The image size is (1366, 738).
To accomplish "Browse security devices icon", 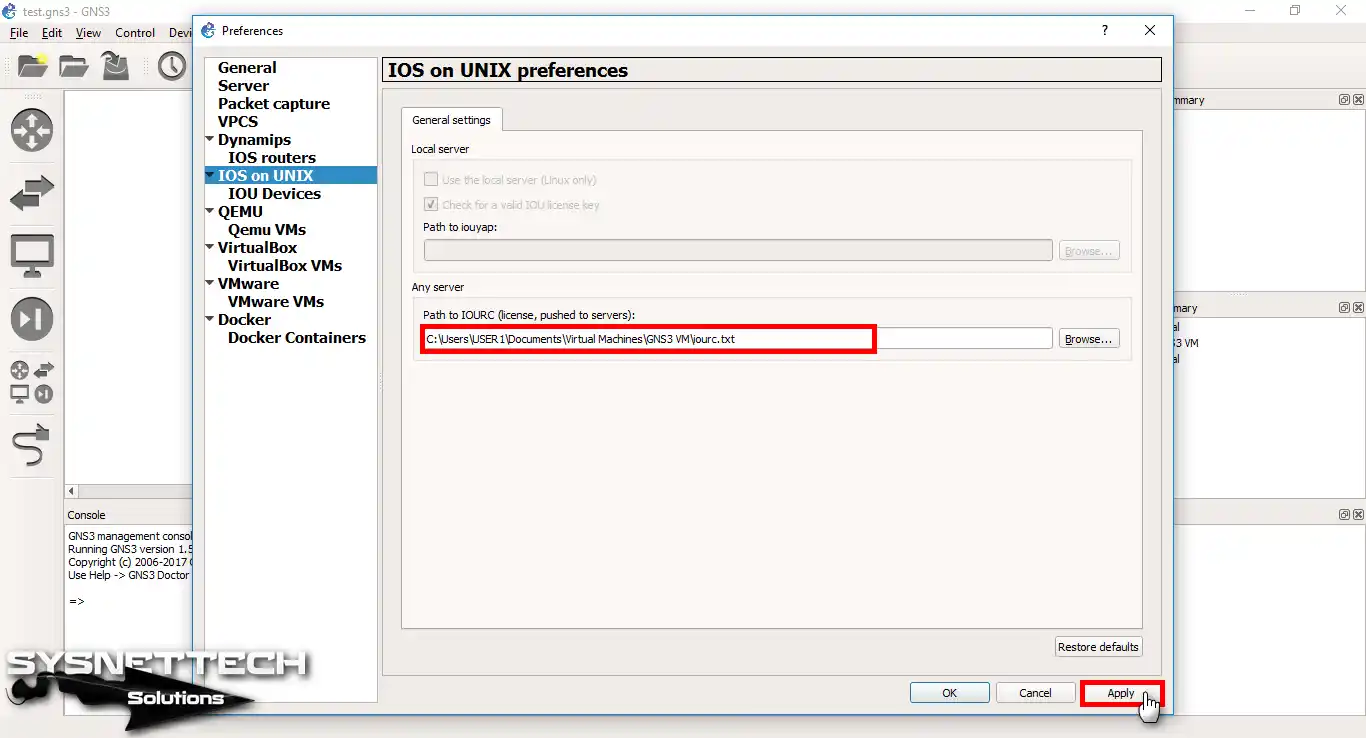I will 32,319.
